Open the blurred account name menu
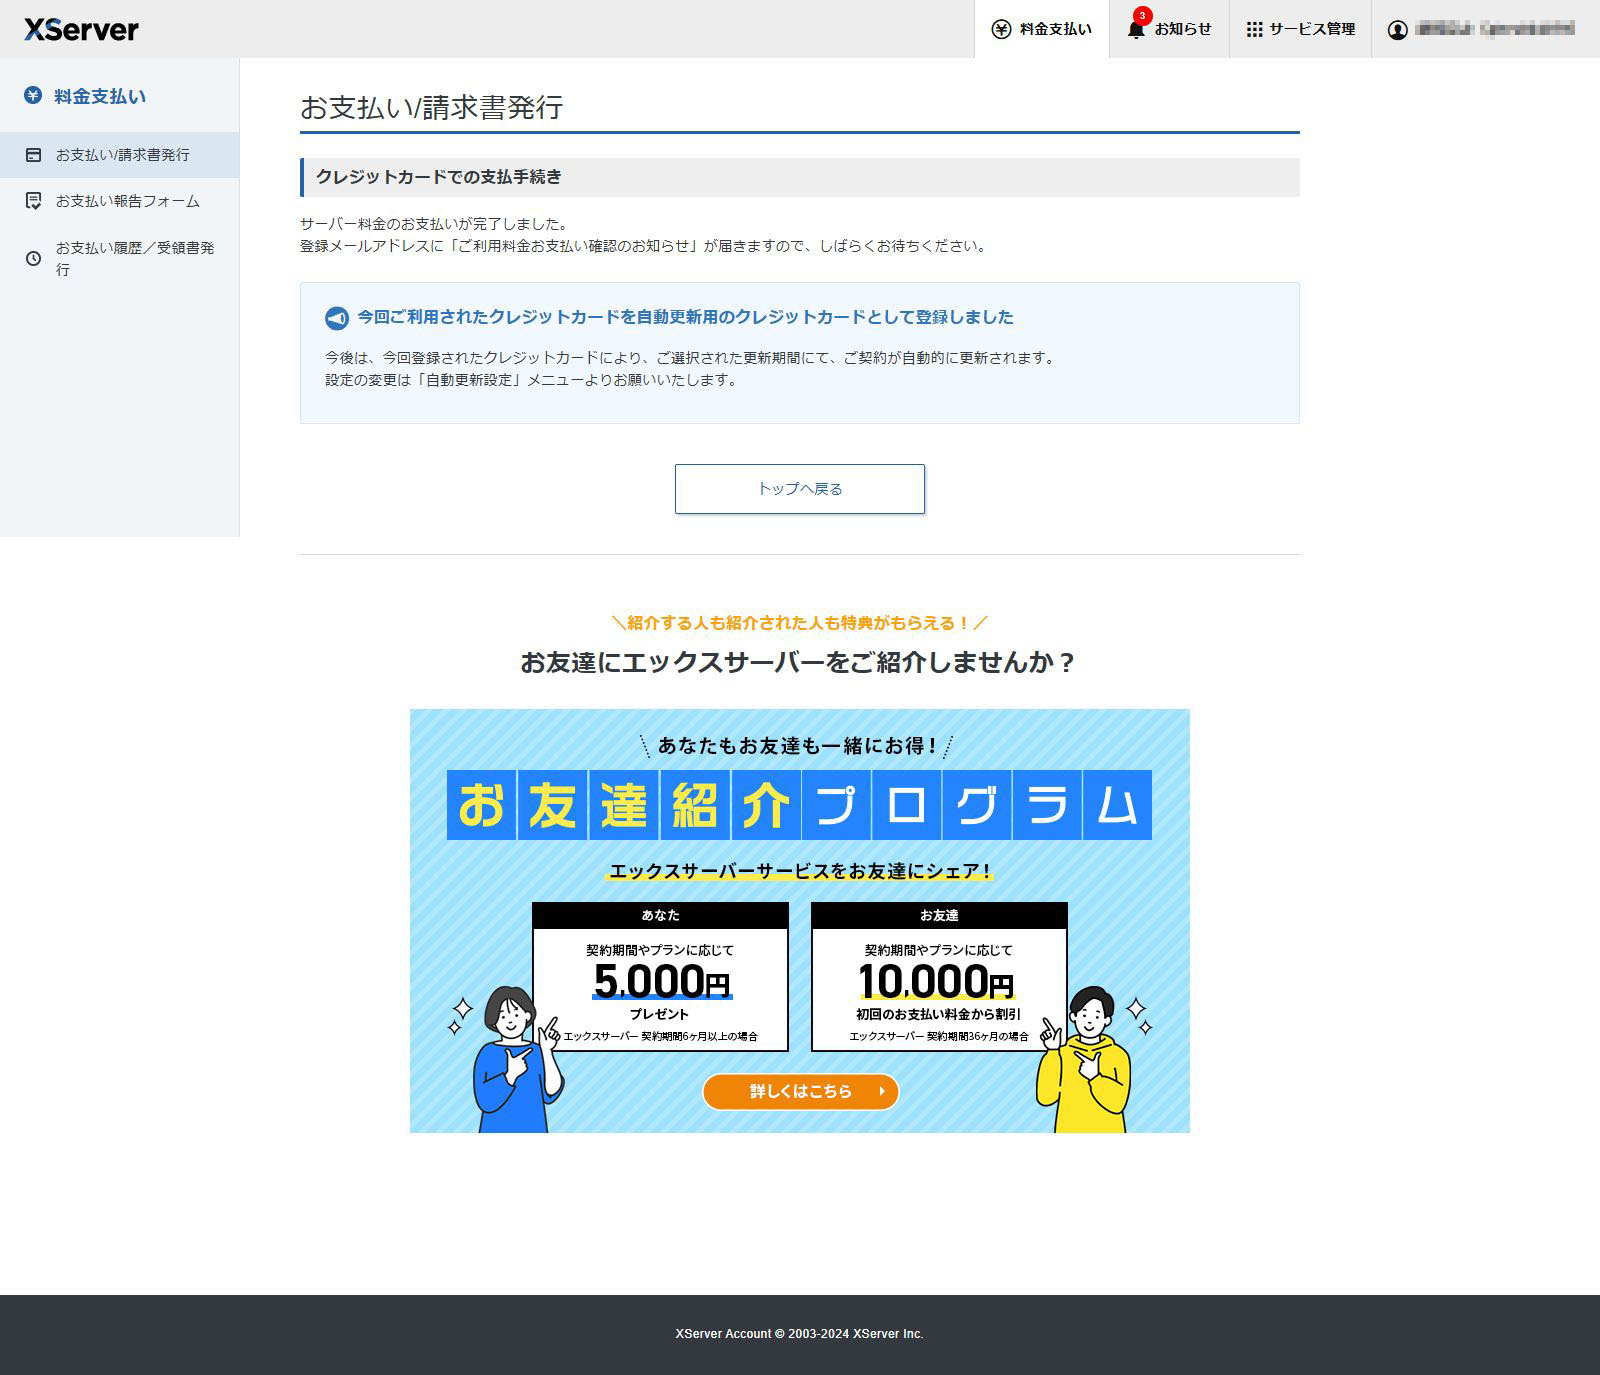 (1495, 29)
